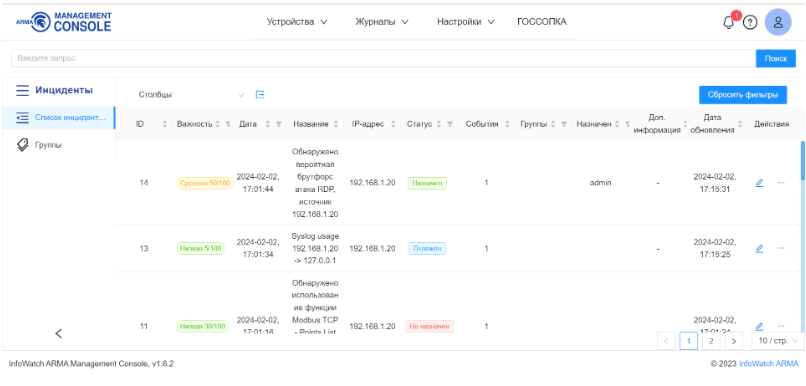Click the Низкая 5/100 severity tag

pos(200,249)
